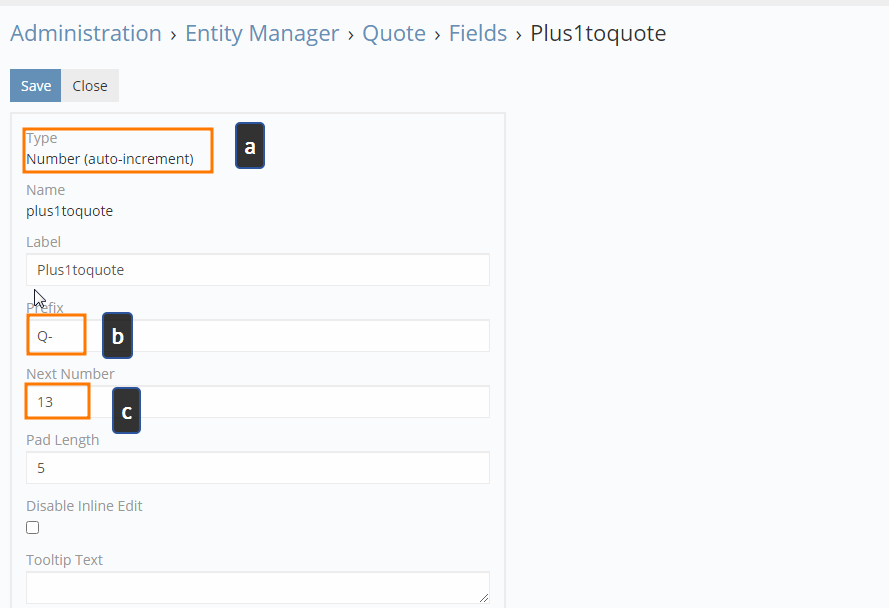Image resolution: width=889 pixels, height=608 pixels.
Task: Click the plus1toquote name value text
Action: pos(70,211)
